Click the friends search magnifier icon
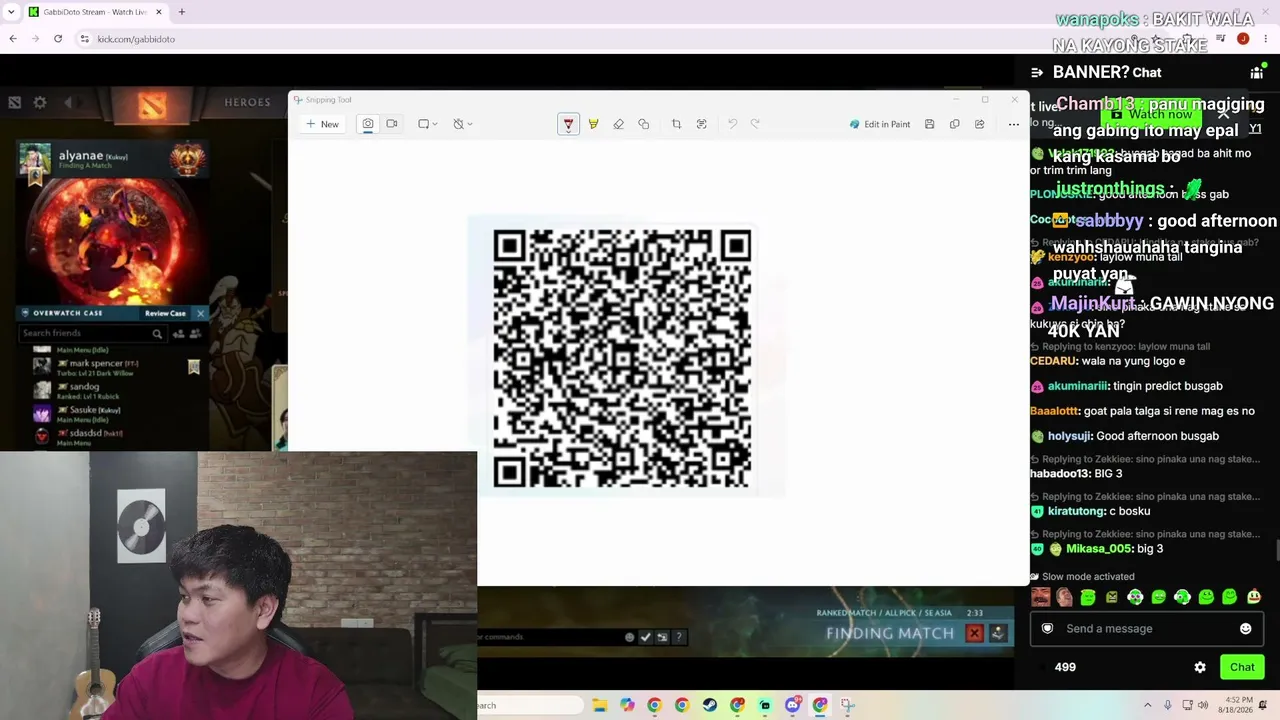The height and width of the screenshot is (720, 1280). point(157,334)
